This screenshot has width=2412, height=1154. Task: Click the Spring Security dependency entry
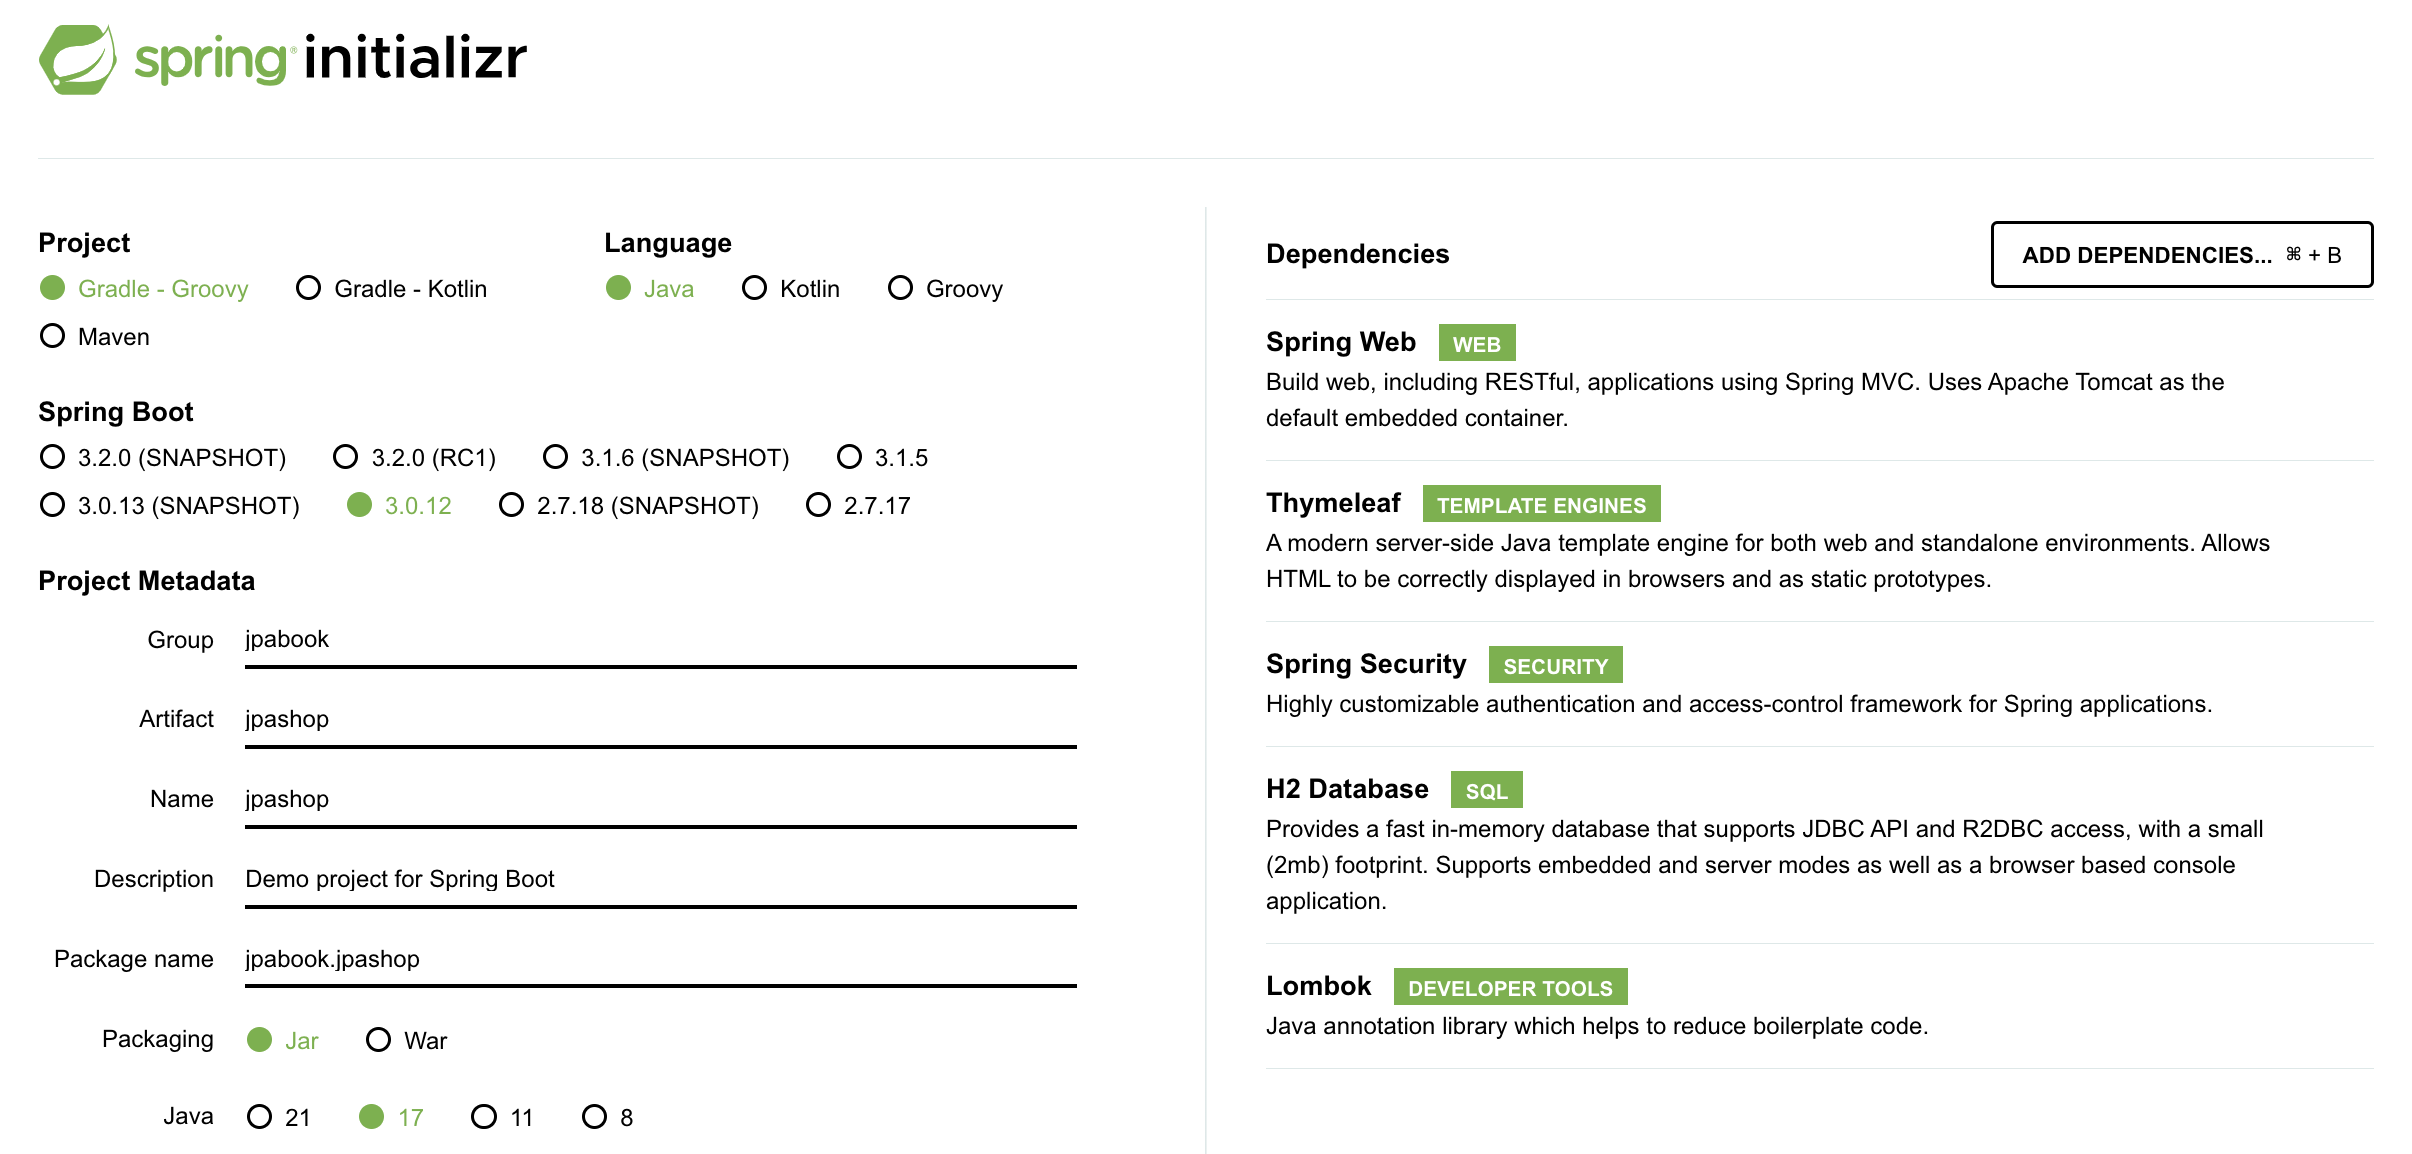tap(1366, 664)
